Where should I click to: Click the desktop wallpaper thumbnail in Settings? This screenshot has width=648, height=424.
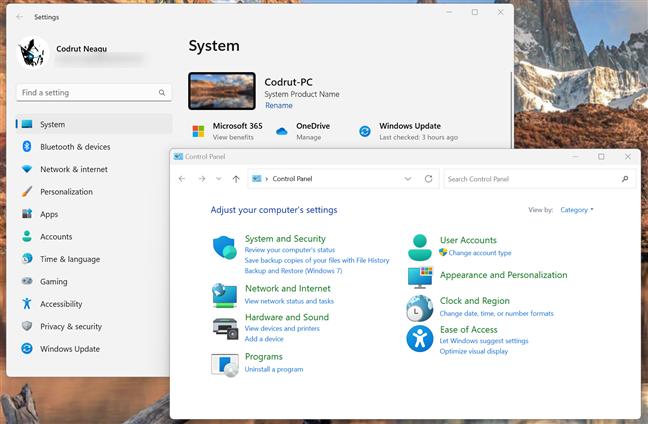(x=222, y=91)
